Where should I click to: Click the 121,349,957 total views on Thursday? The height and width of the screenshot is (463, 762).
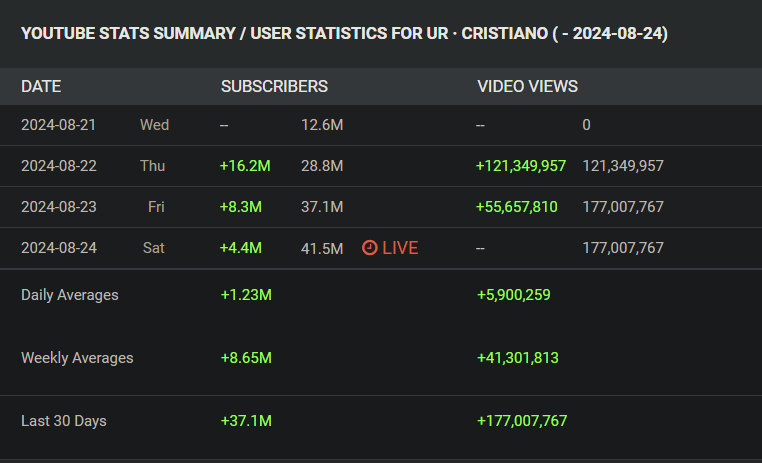[623, 166]
